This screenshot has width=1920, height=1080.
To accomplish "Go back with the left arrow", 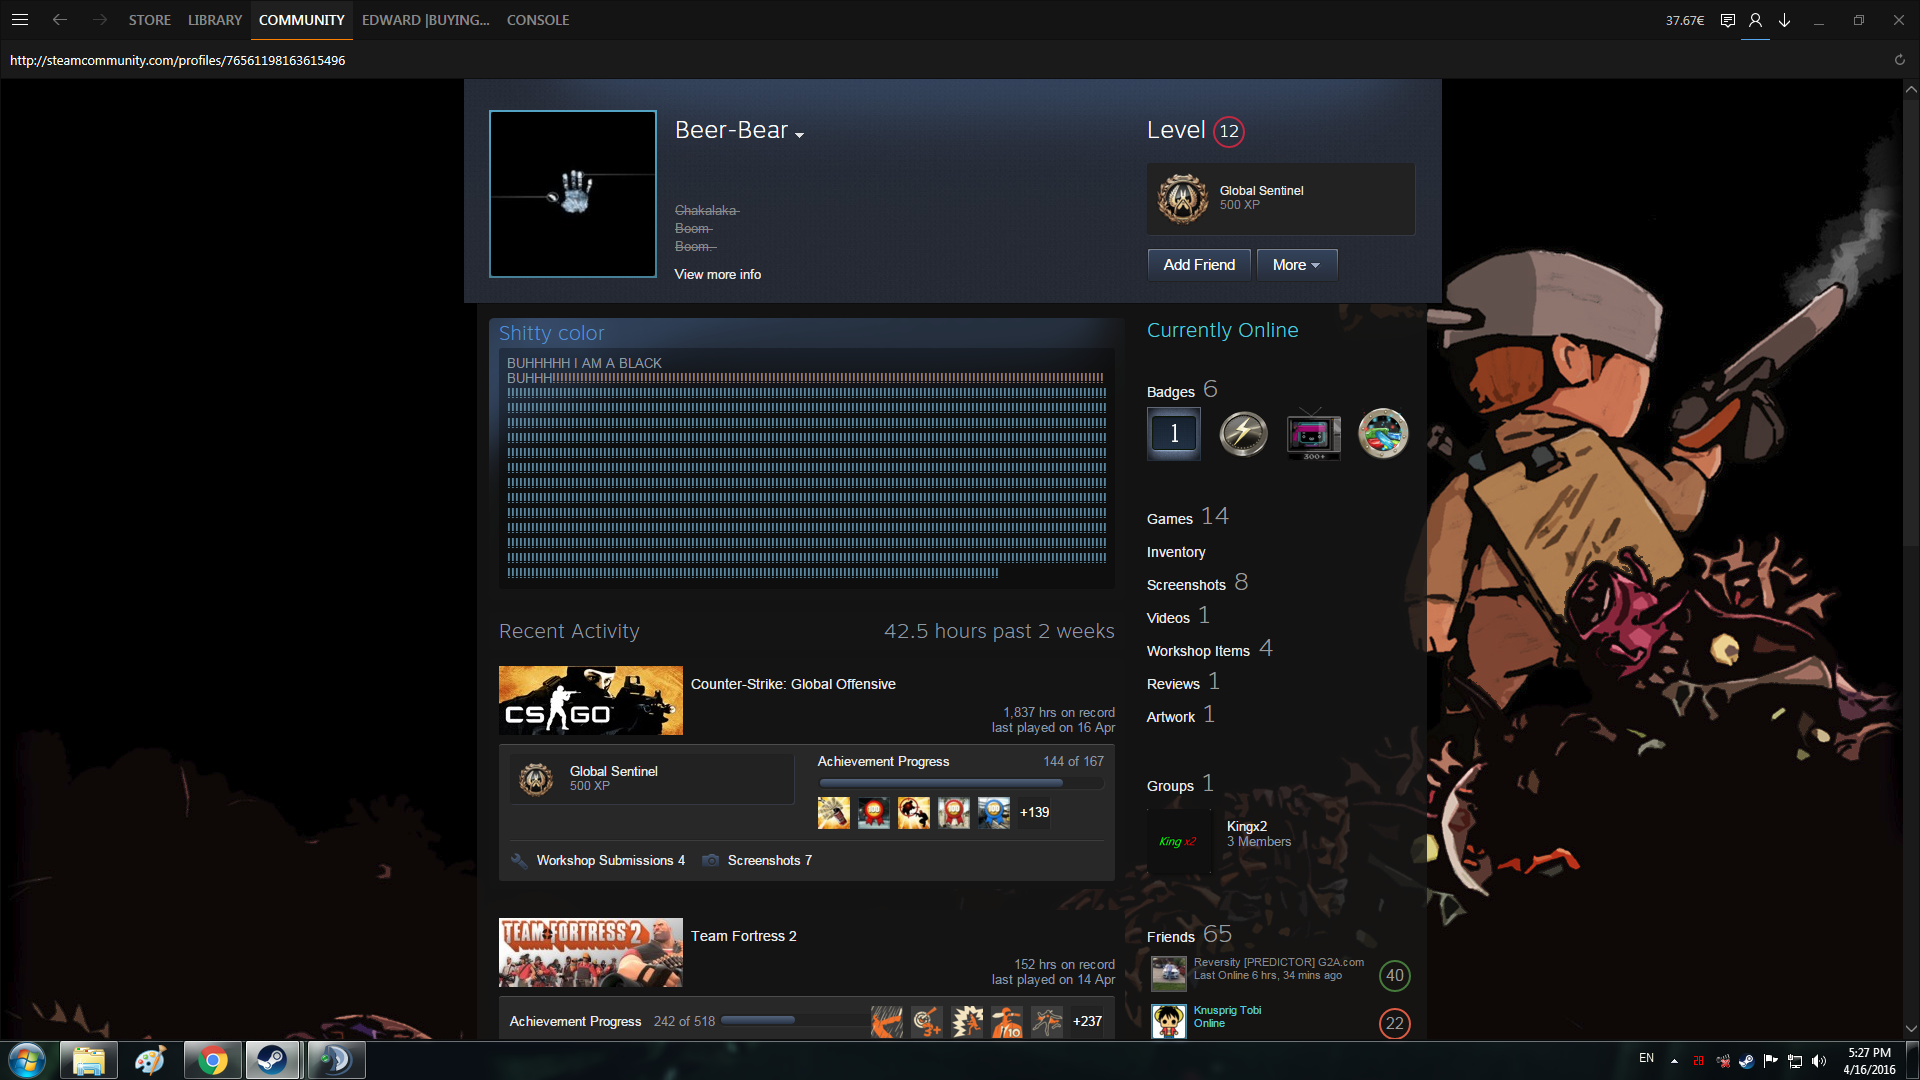I will tap(60, 20).
